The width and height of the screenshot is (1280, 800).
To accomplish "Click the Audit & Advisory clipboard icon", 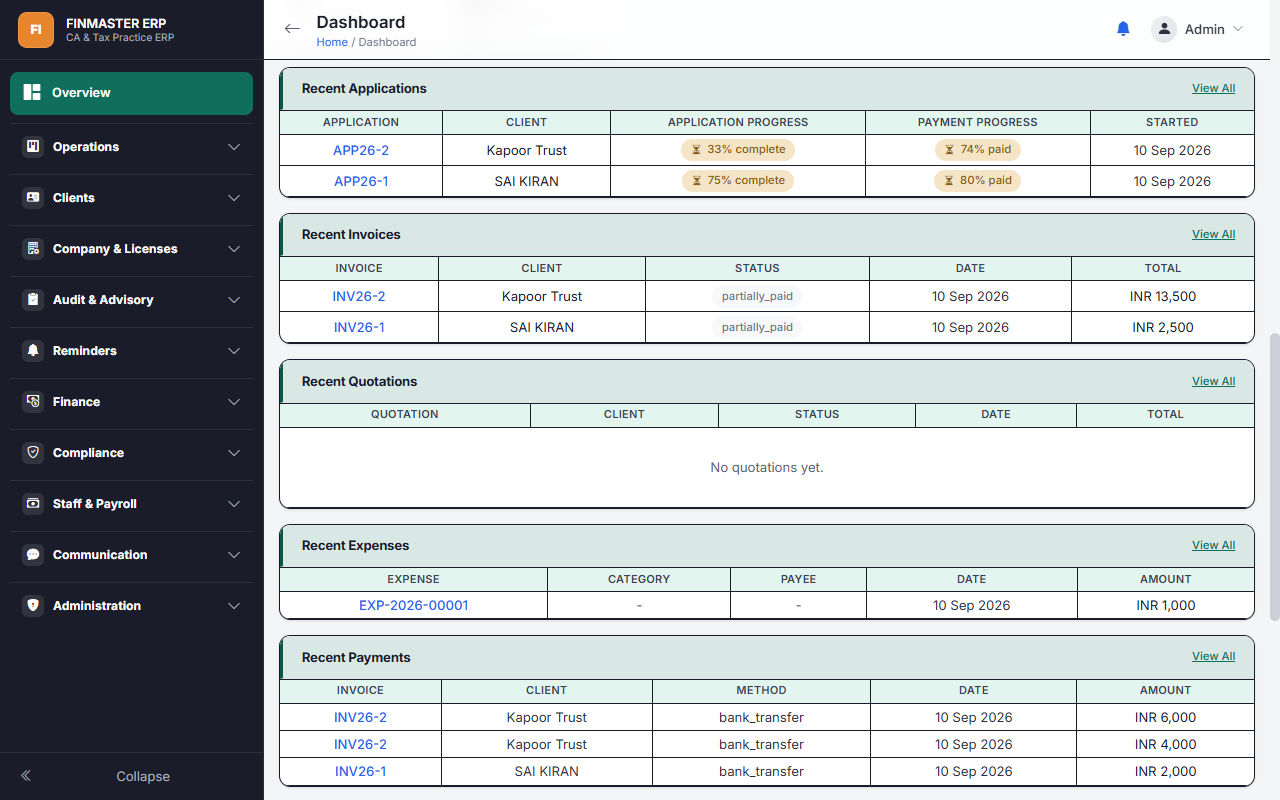I will click(33, 300).
